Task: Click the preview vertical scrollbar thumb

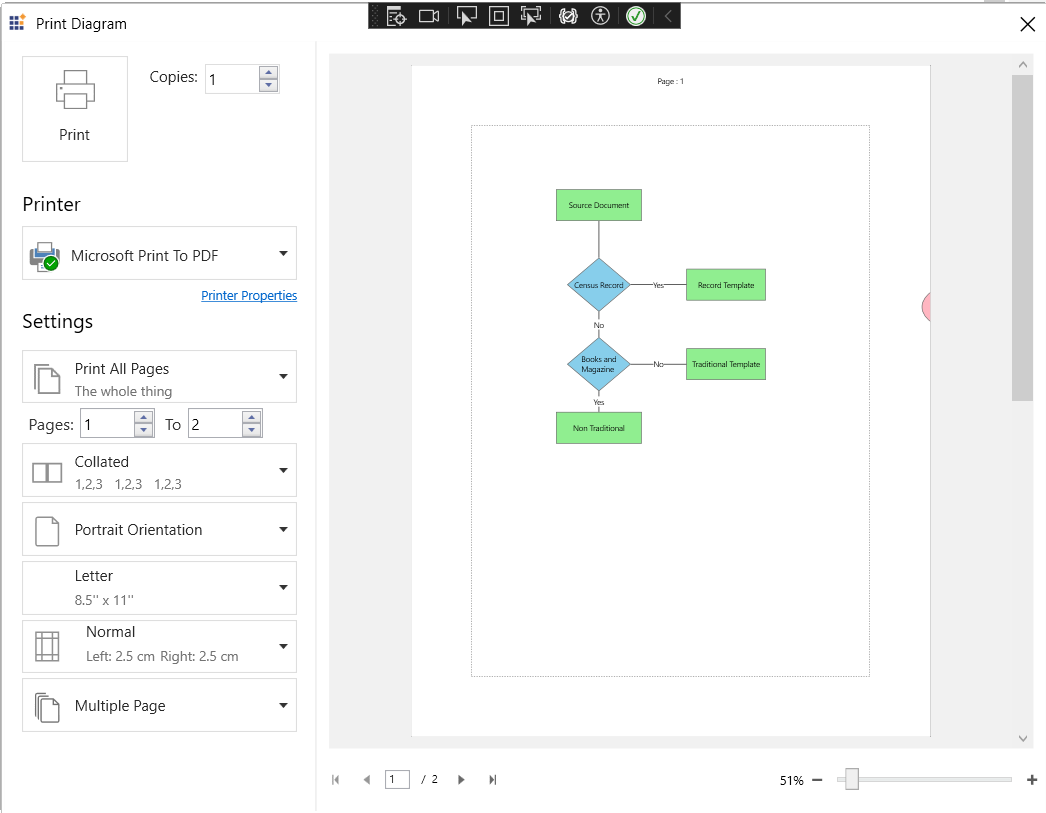Action: pyautogui.click(x=1022, y=238)
